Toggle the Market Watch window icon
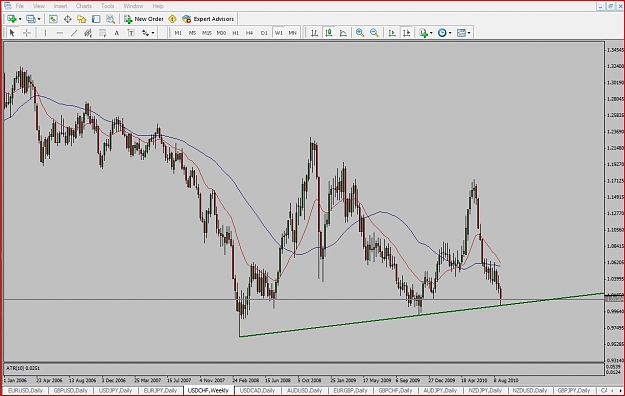The height and width of the screenshot is (396, 625). pos(53,19)
